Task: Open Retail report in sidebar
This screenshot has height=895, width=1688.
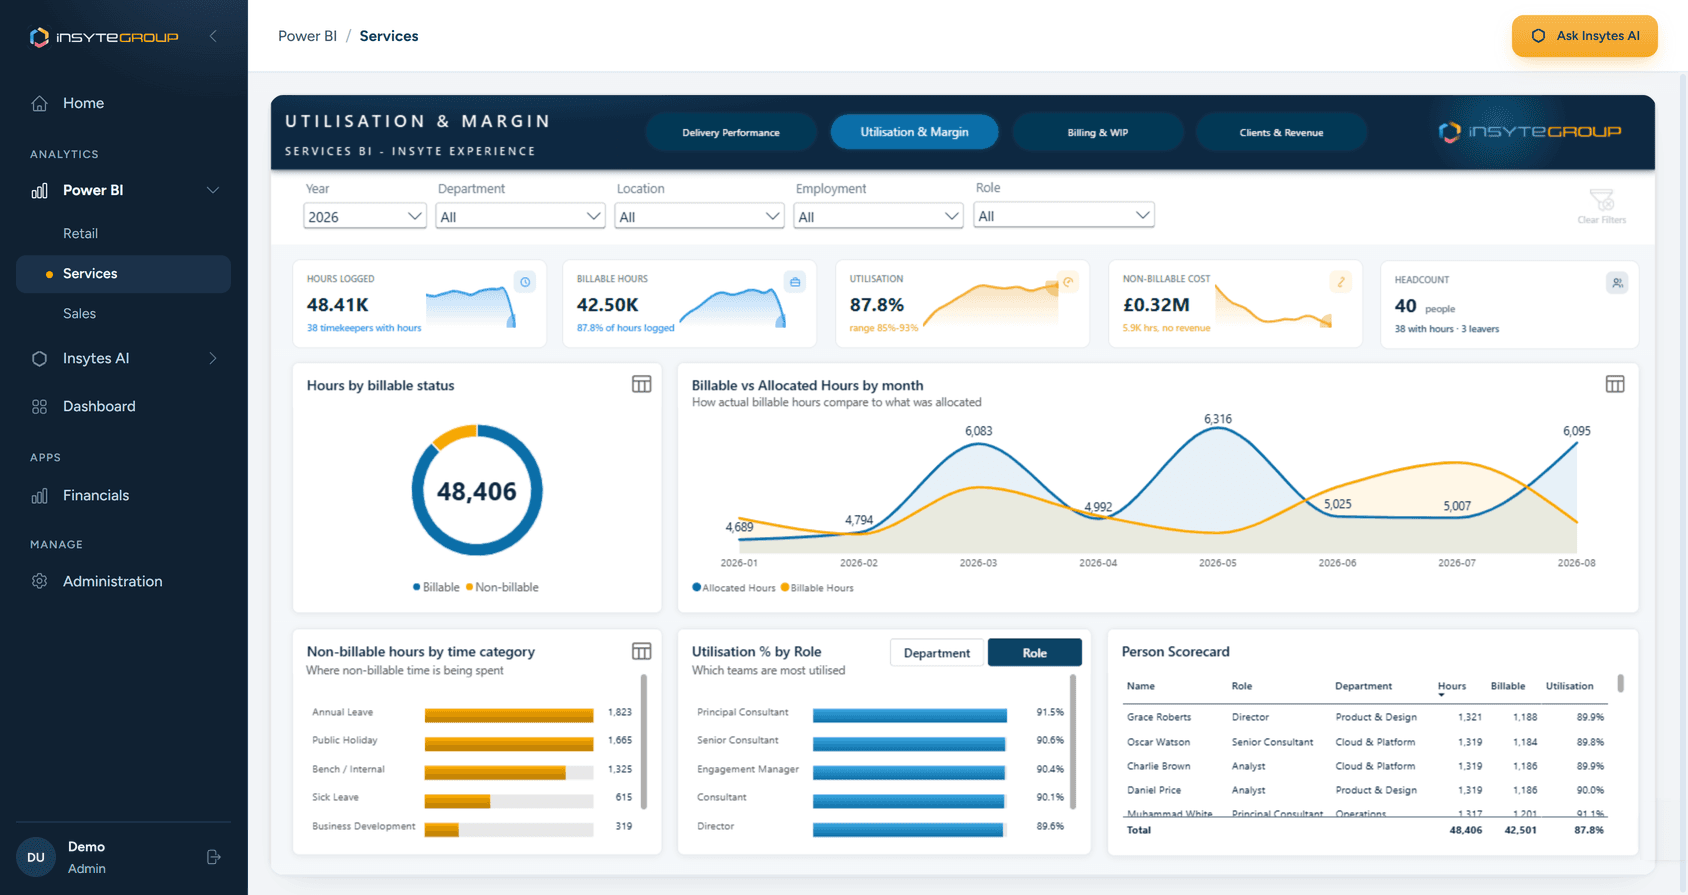Action: tap(80, 233)
